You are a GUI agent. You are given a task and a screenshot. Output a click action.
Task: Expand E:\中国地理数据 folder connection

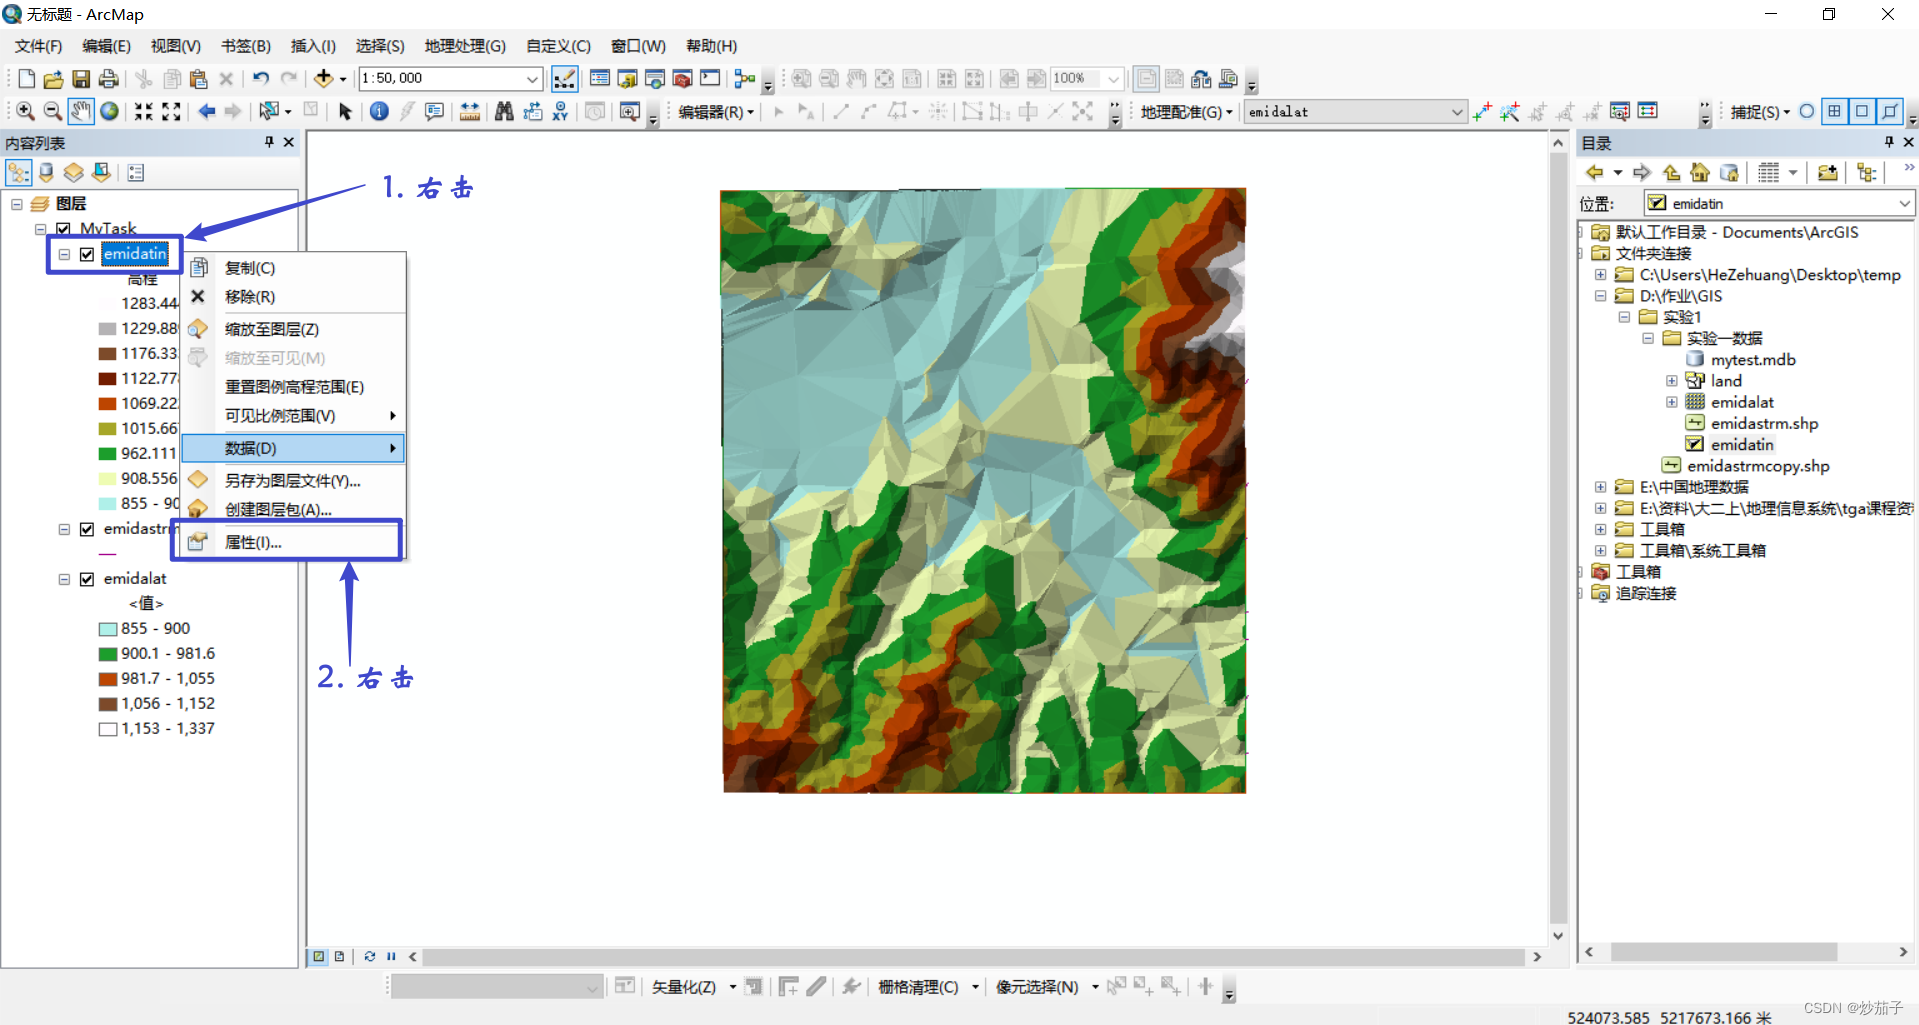1600,487
